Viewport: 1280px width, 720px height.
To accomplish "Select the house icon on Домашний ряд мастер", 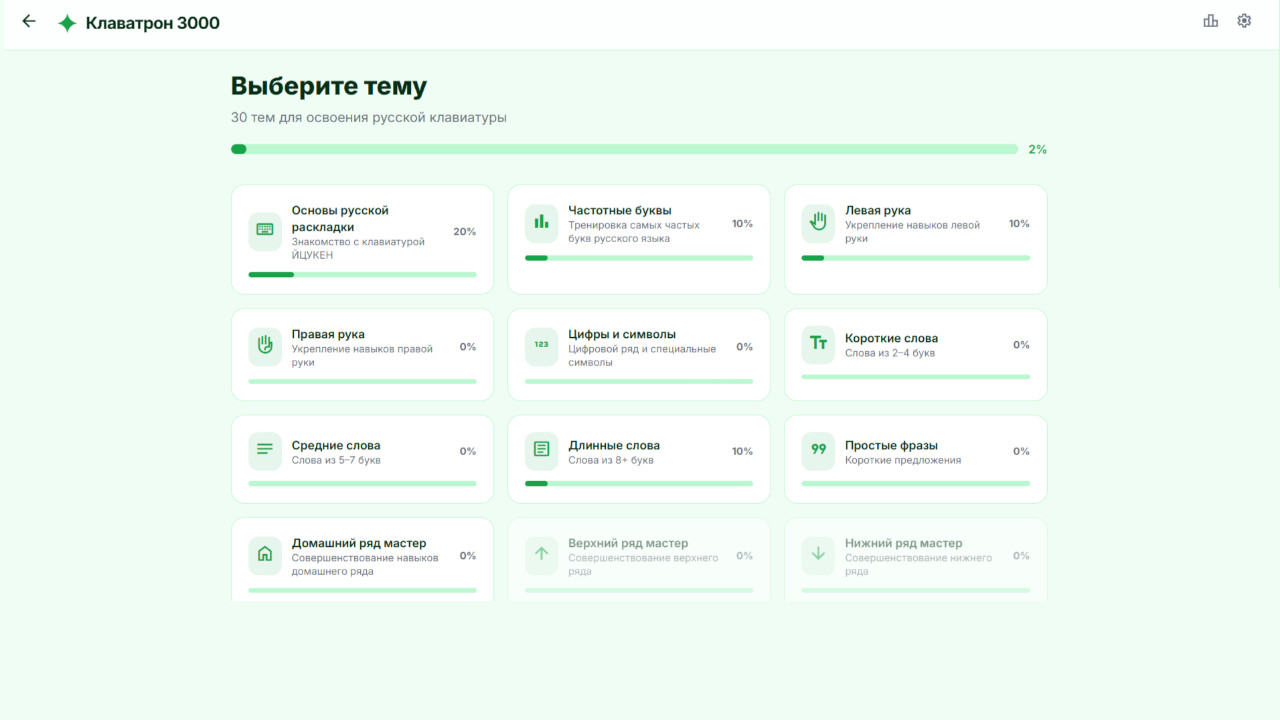I will tap(264, 555).
